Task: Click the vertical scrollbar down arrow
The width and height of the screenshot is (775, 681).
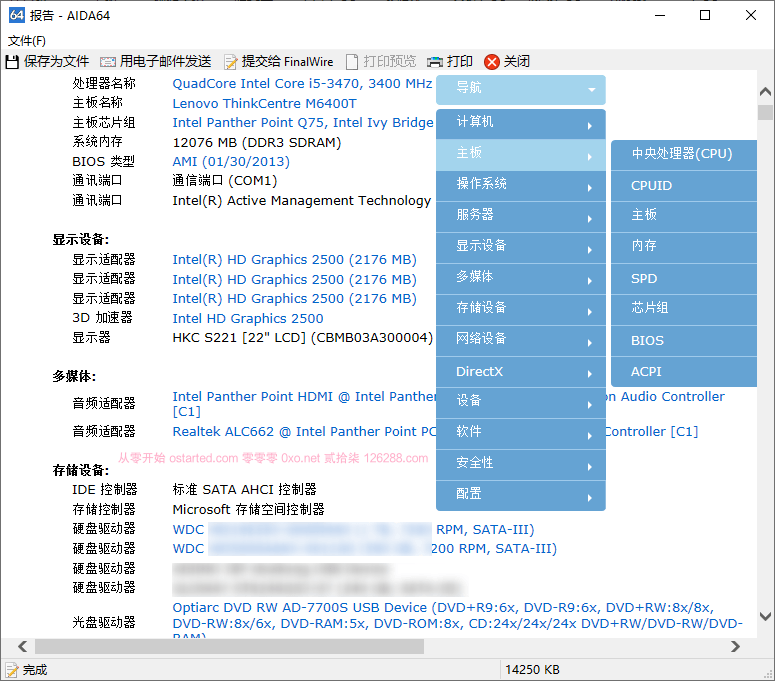Action: pyautogui.click(x=765, y=616)
